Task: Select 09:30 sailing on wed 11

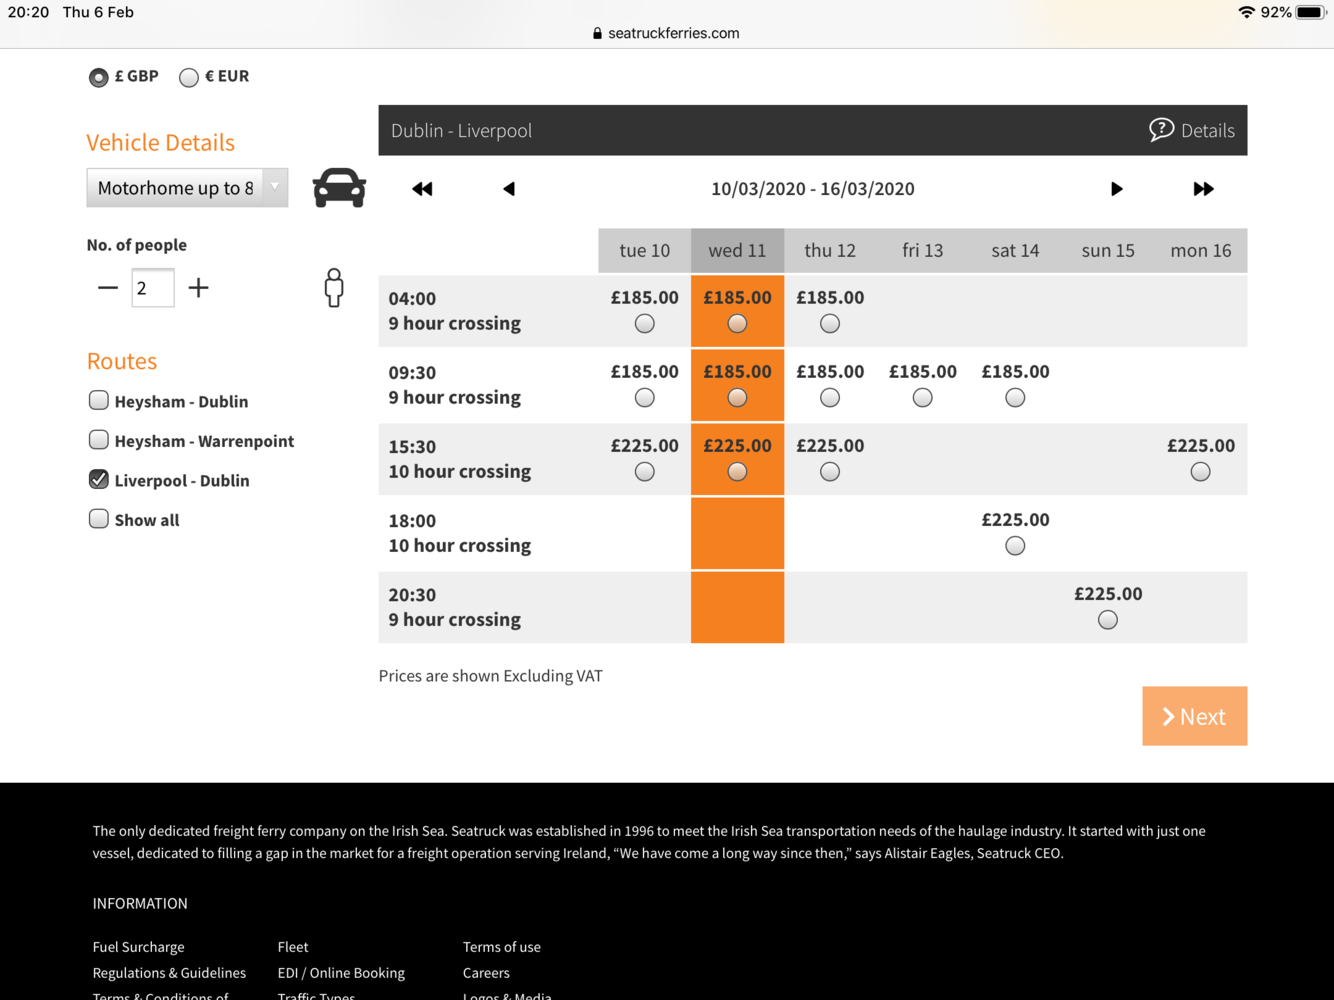Action: pyautogui.click(x=737, y=398)
